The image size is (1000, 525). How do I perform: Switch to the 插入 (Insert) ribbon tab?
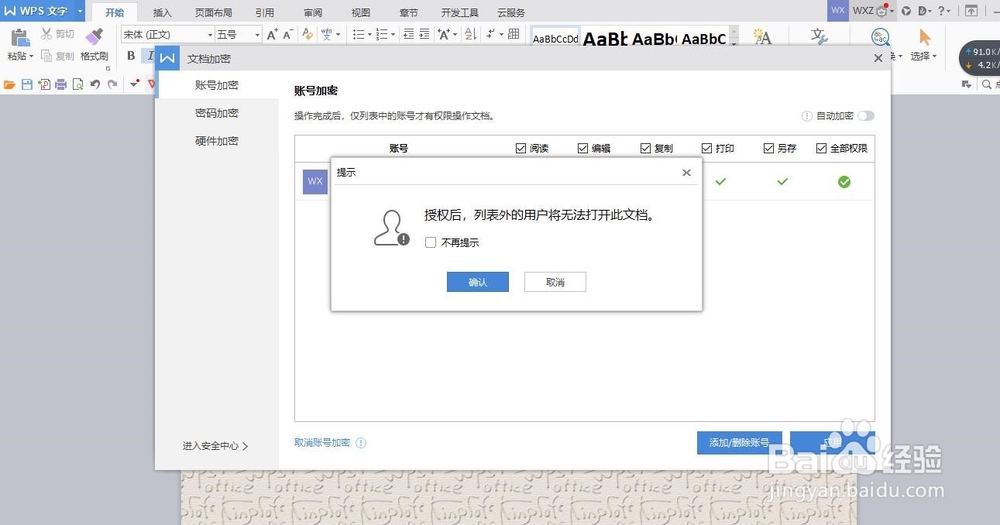(x=163, y=12)
